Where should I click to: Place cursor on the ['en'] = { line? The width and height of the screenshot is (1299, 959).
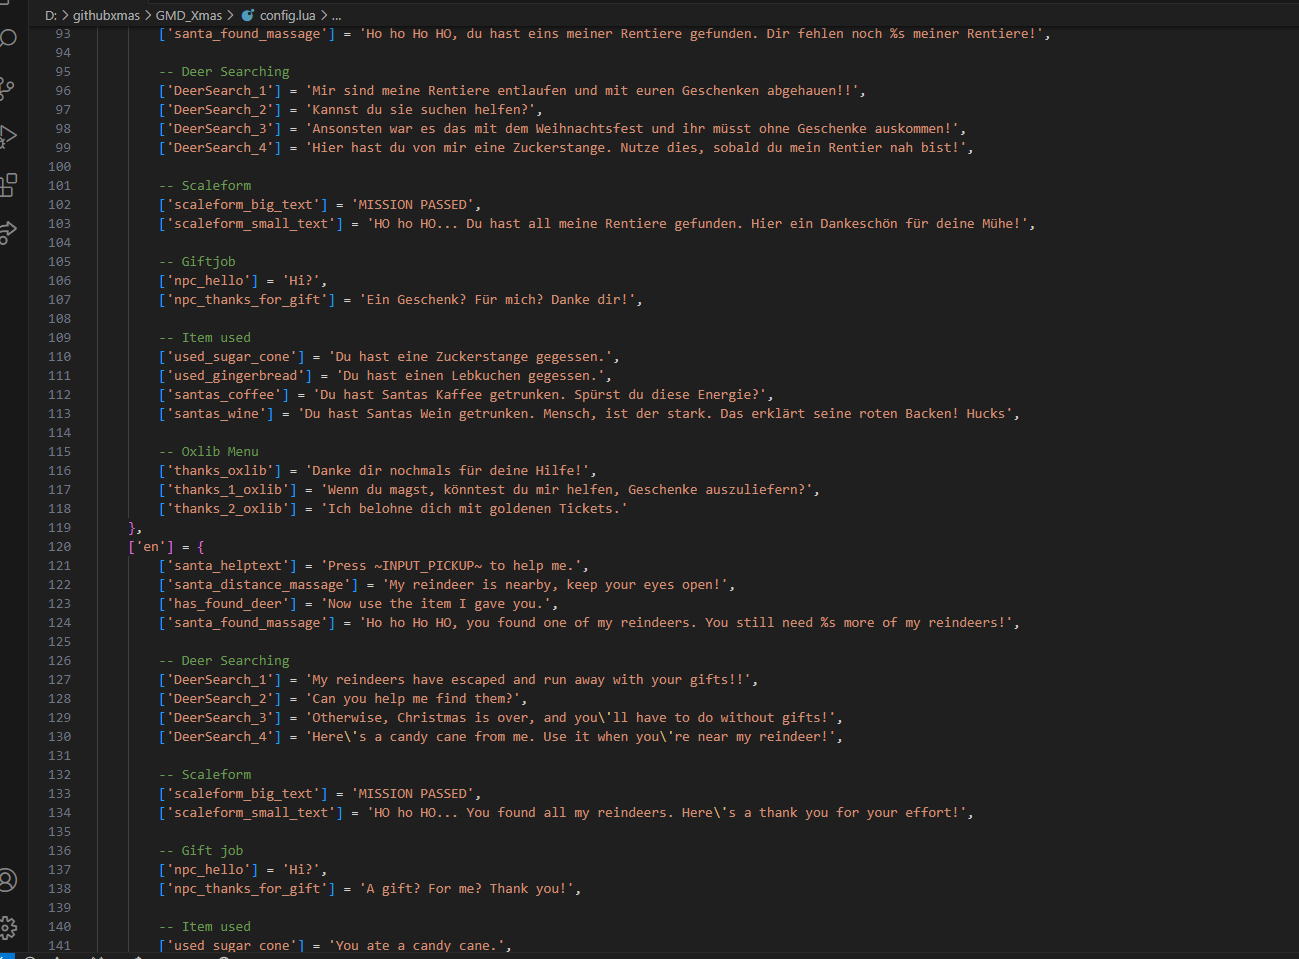(166, 547)
